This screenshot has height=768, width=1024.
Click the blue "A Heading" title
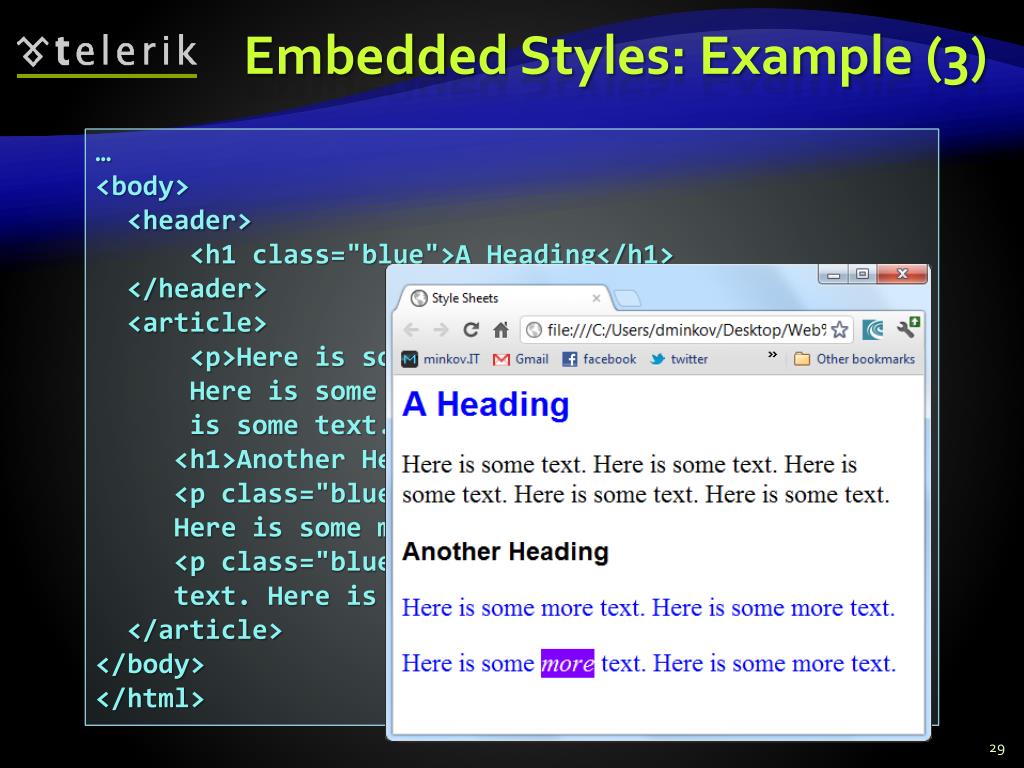[485, 404]
